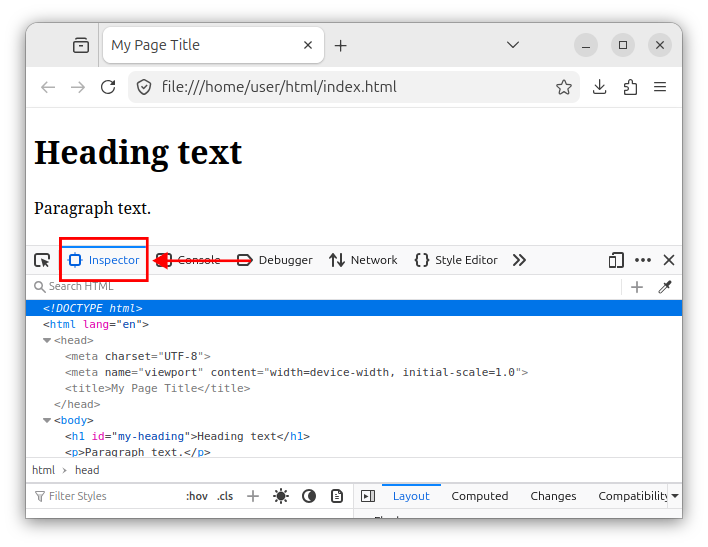Open a new browser tab
The width and height of the screenshot is (708, 547).
click(x=340, y=46)
